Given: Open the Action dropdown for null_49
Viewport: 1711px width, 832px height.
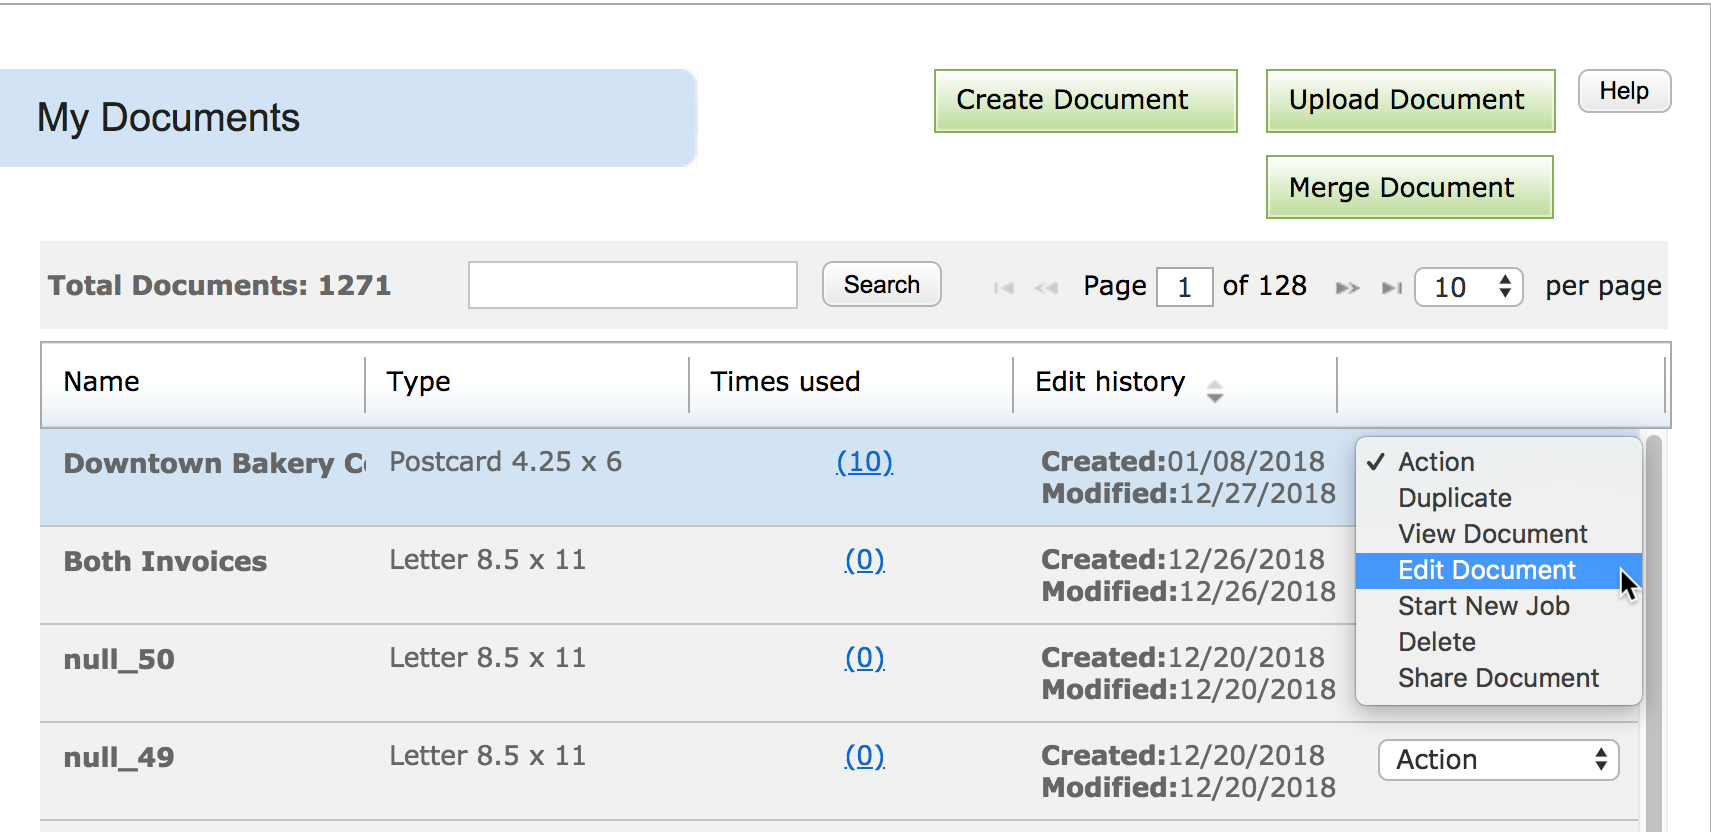Looking at the screenshot, I should coord(1499,760).
